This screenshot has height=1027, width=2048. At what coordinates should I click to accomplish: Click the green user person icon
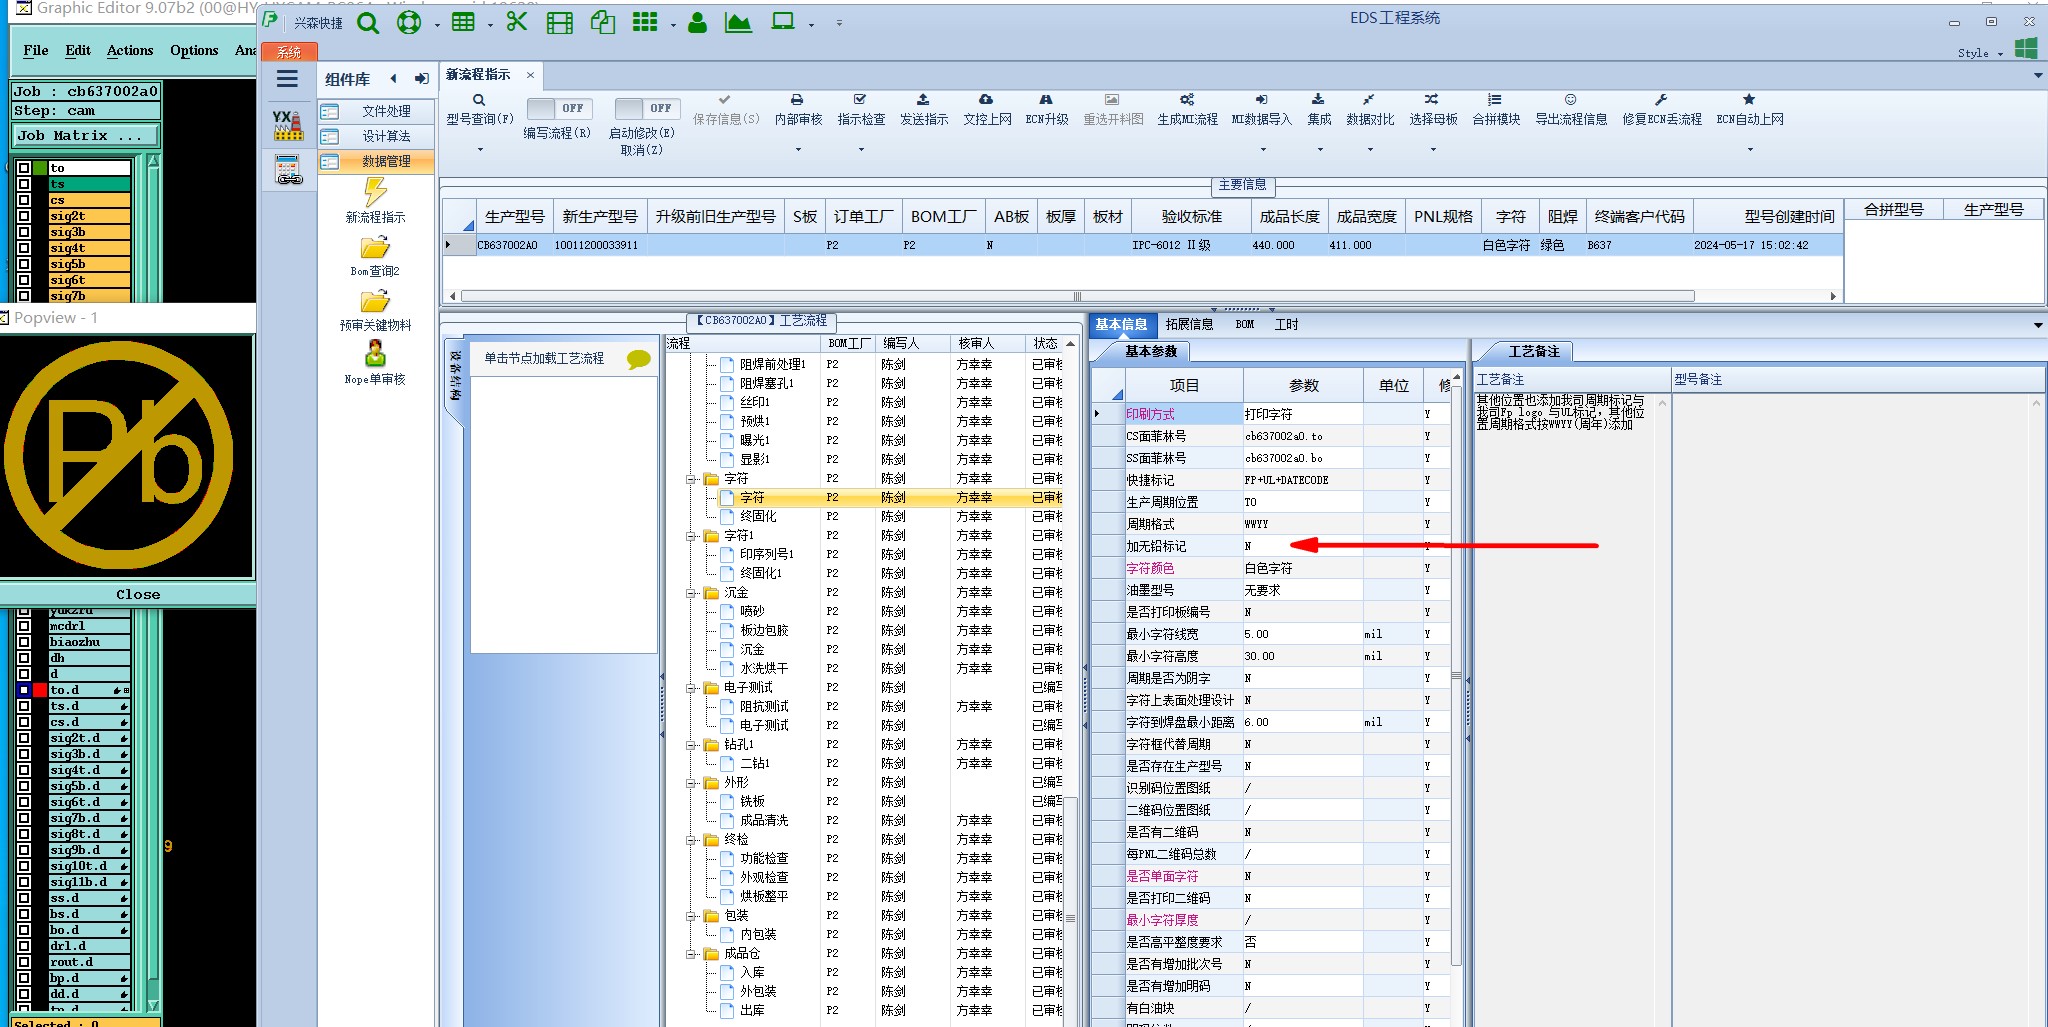[698, 22]
